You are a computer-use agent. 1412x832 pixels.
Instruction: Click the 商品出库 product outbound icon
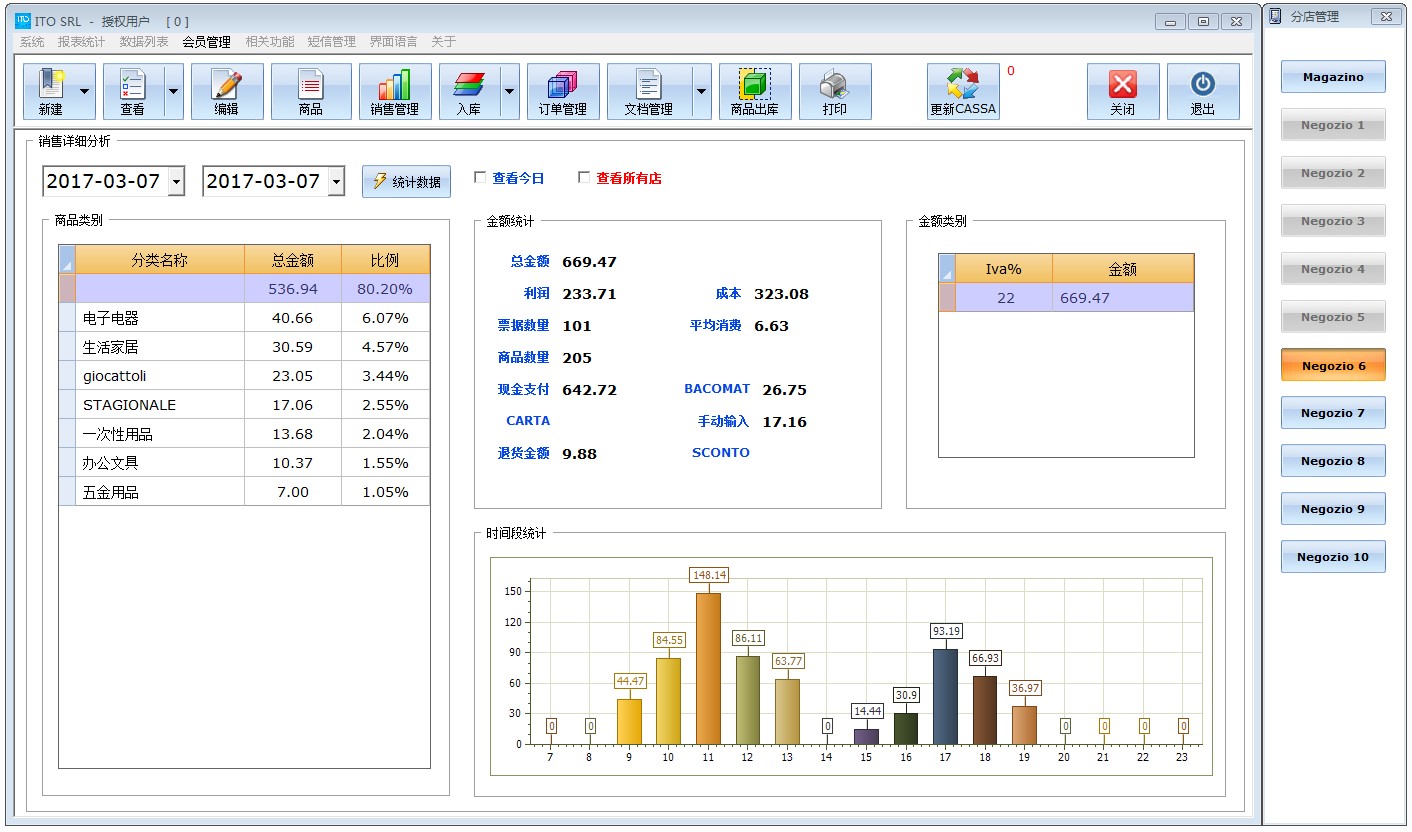pyautogui.click(x=754, y=86)
